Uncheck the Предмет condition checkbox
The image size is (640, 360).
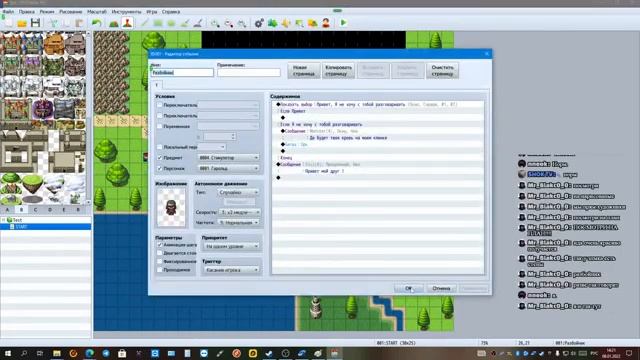[x=160, y=158]
